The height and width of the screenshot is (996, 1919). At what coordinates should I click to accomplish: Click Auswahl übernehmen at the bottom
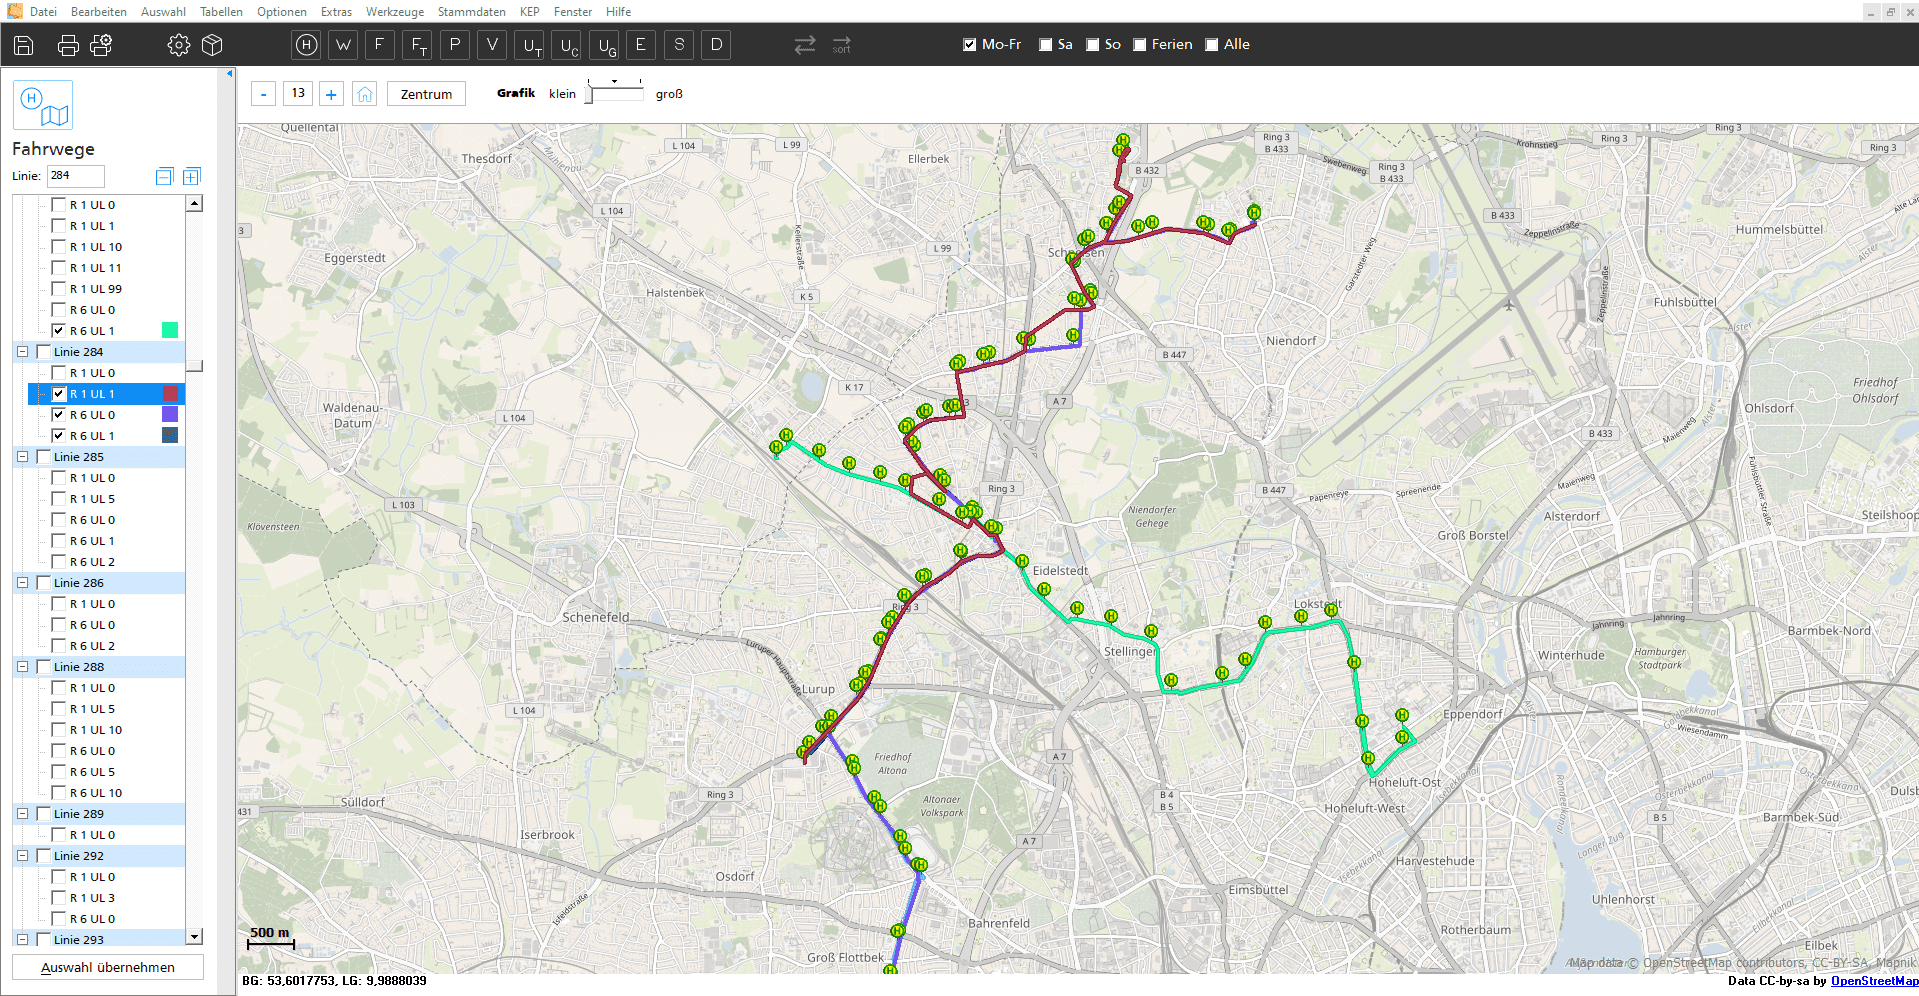(106, 967)
